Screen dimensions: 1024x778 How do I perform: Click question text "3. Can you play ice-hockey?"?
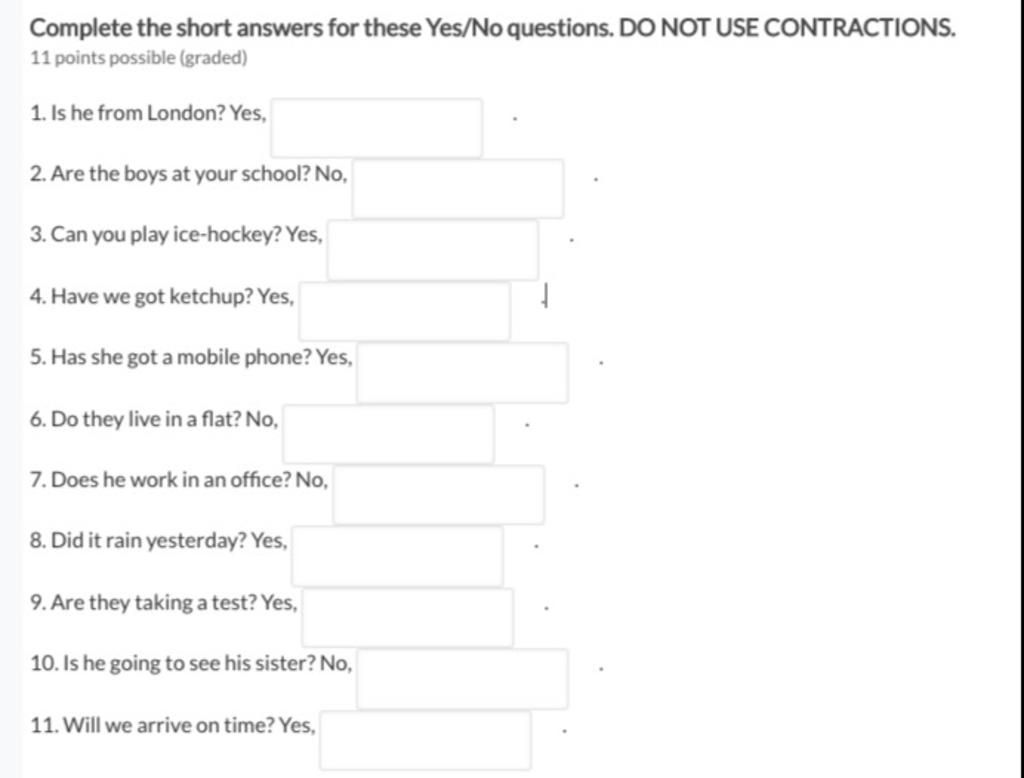(155, 235)
